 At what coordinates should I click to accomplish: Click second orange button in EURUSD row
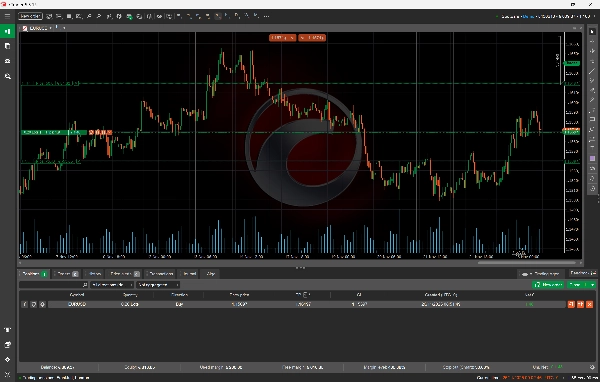tap(580, 304)
